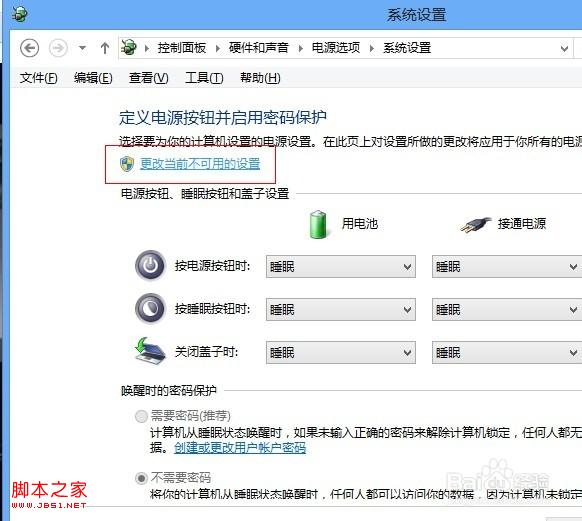This screenshot has height=521, width=582.
Task: Open the 按电源按钮时 battery dropdown
Action: coord(341,266)
